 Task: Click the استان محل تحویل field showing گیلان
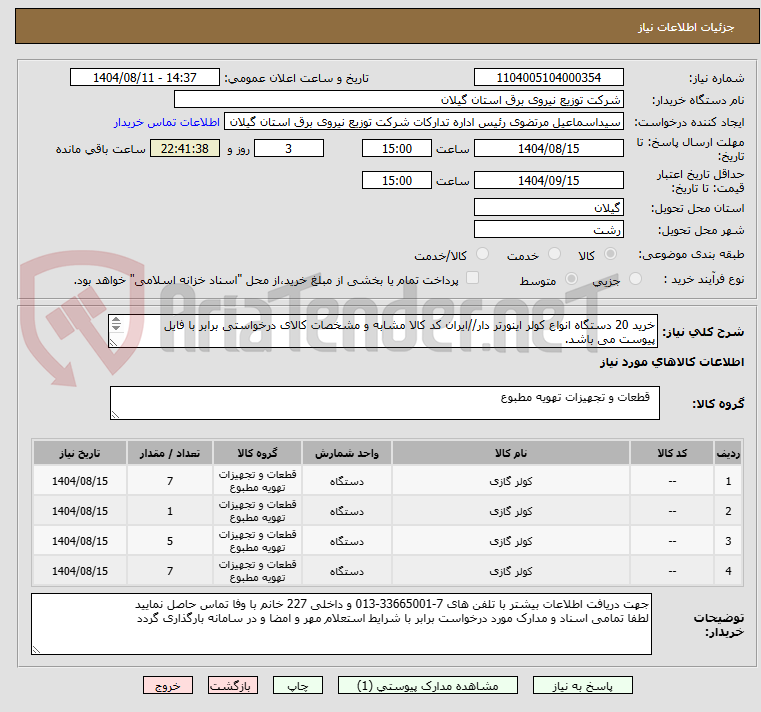click(x=548, y=207)
